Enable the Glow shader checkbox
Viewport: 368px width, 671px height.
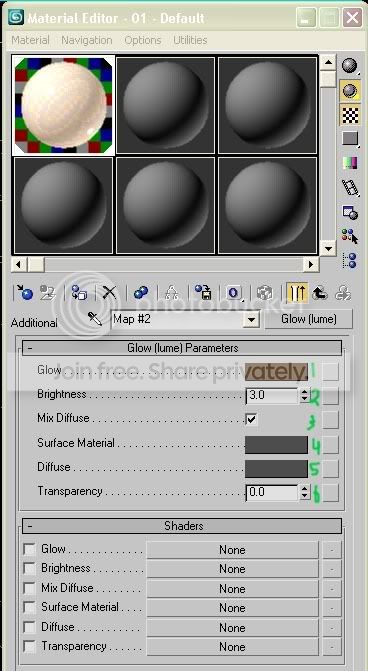click(x=30, y=549)
